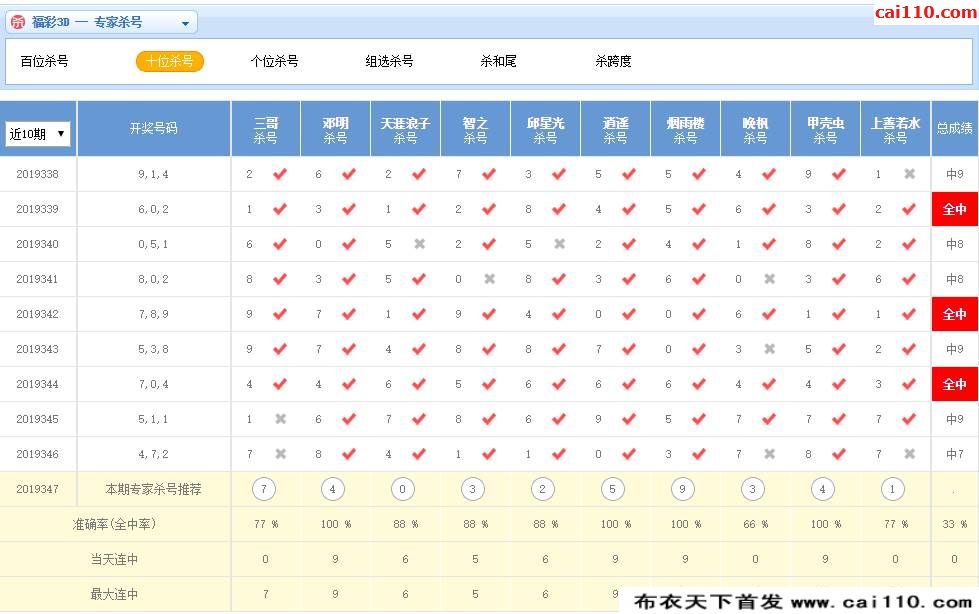Click the dropdown arrow next to 专家杀号

[185, 24]
